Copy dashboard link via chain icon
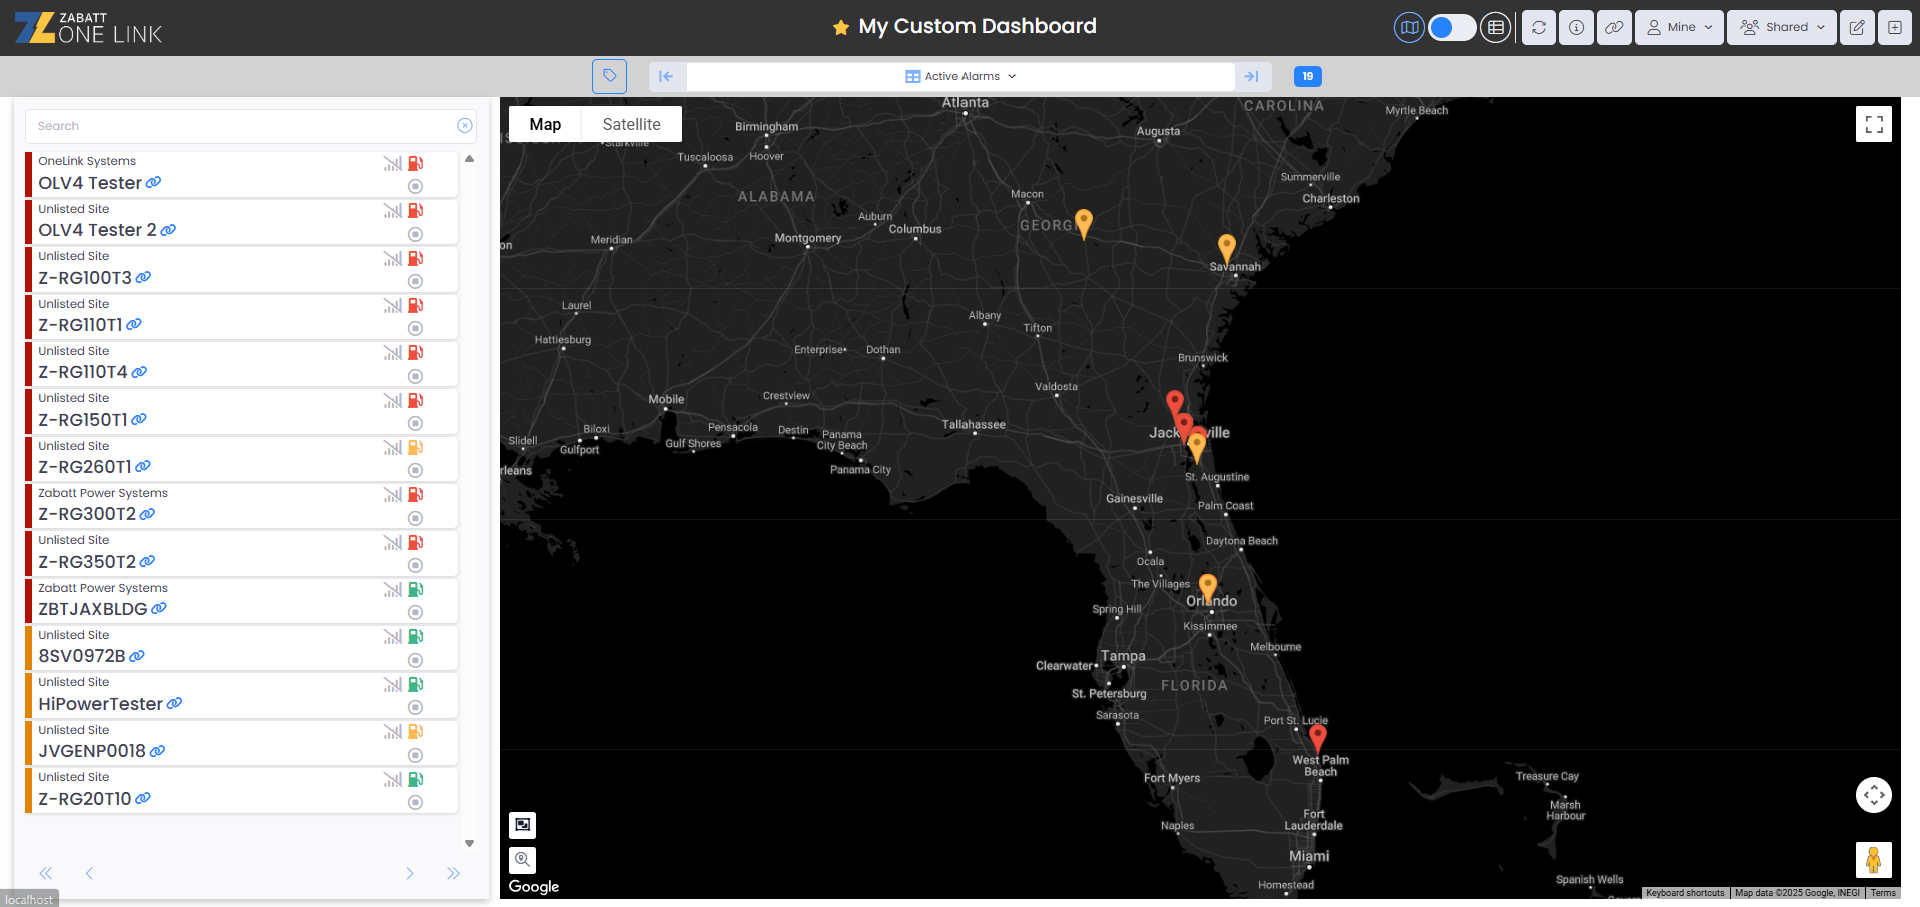The width and height of the screenshot is (1920, 907). [x=1614, y=28]
